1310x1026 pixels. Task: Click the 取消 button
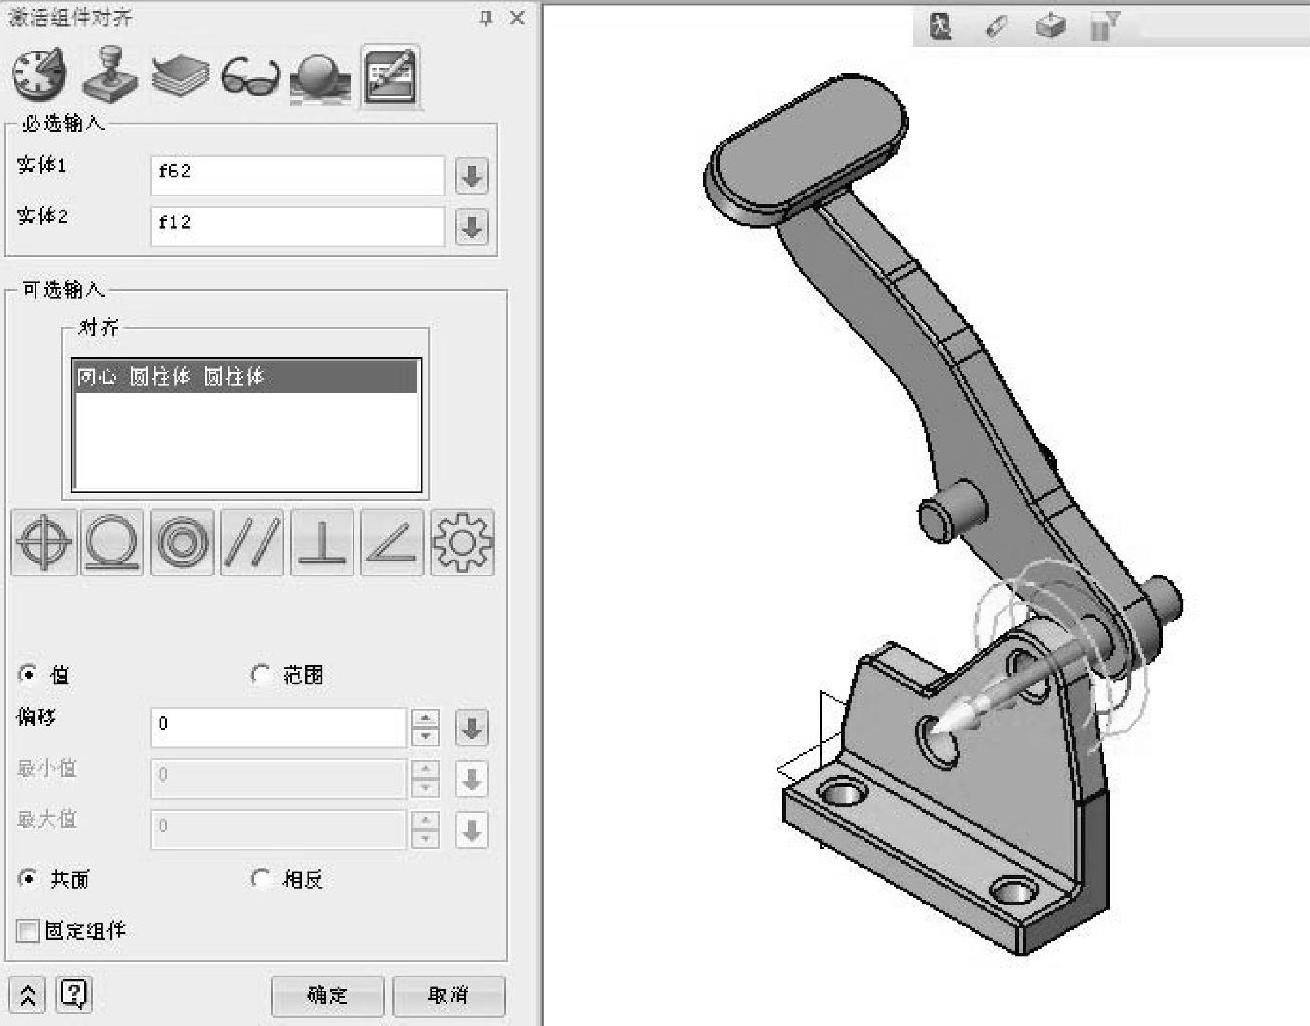click(x=448, y=995)
